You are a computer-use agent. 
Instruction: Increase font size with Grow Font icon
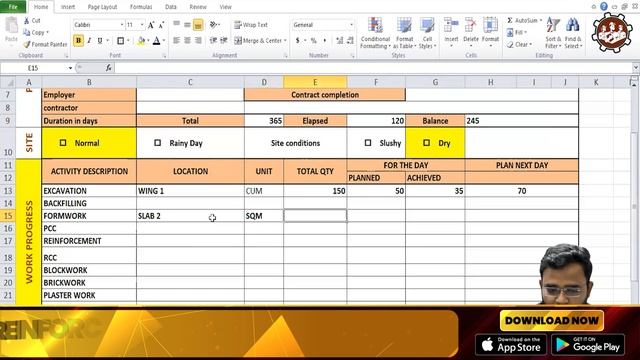(151, 25)
